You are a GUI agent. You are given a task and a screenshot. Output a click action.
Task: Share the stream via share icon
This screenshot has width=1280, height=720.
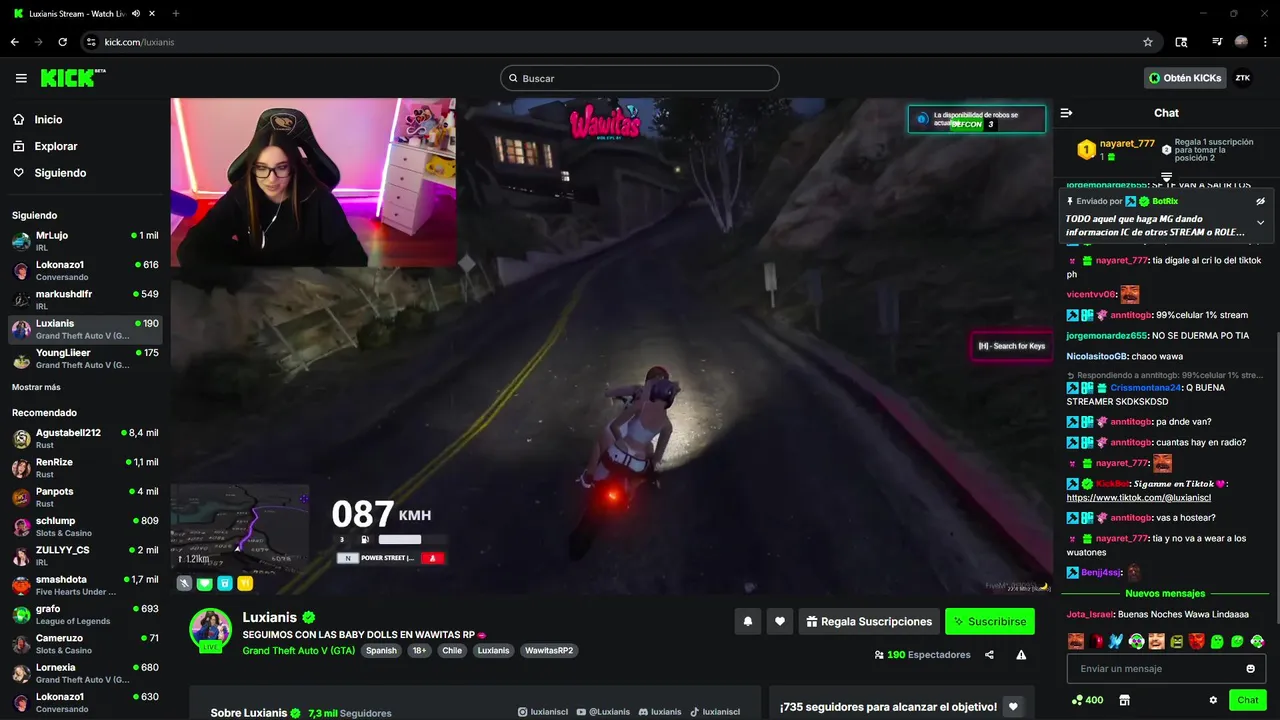pyautogui.click(x=989, y=655)
